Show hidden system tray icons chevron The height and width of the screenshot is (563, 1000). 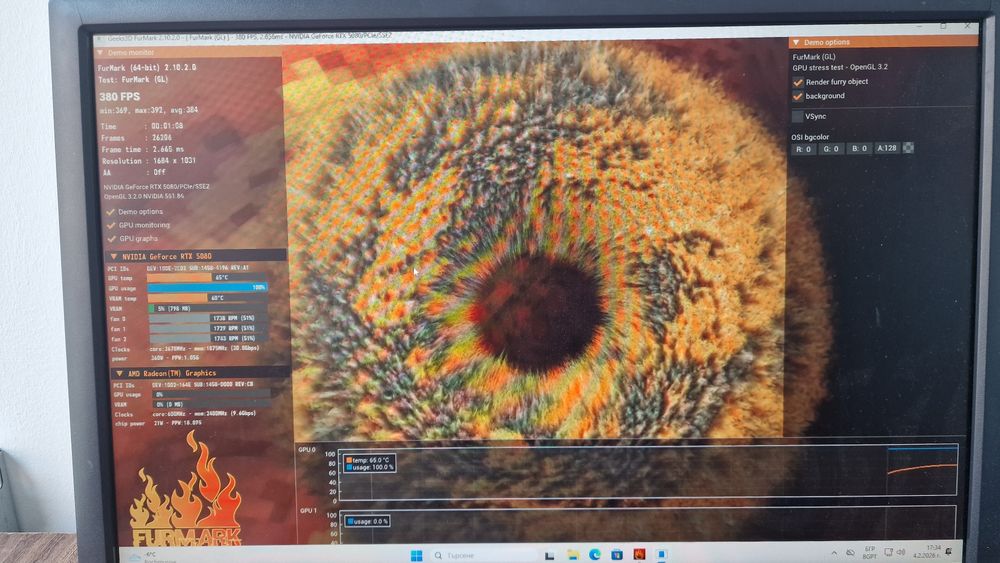tap(834, 553)
